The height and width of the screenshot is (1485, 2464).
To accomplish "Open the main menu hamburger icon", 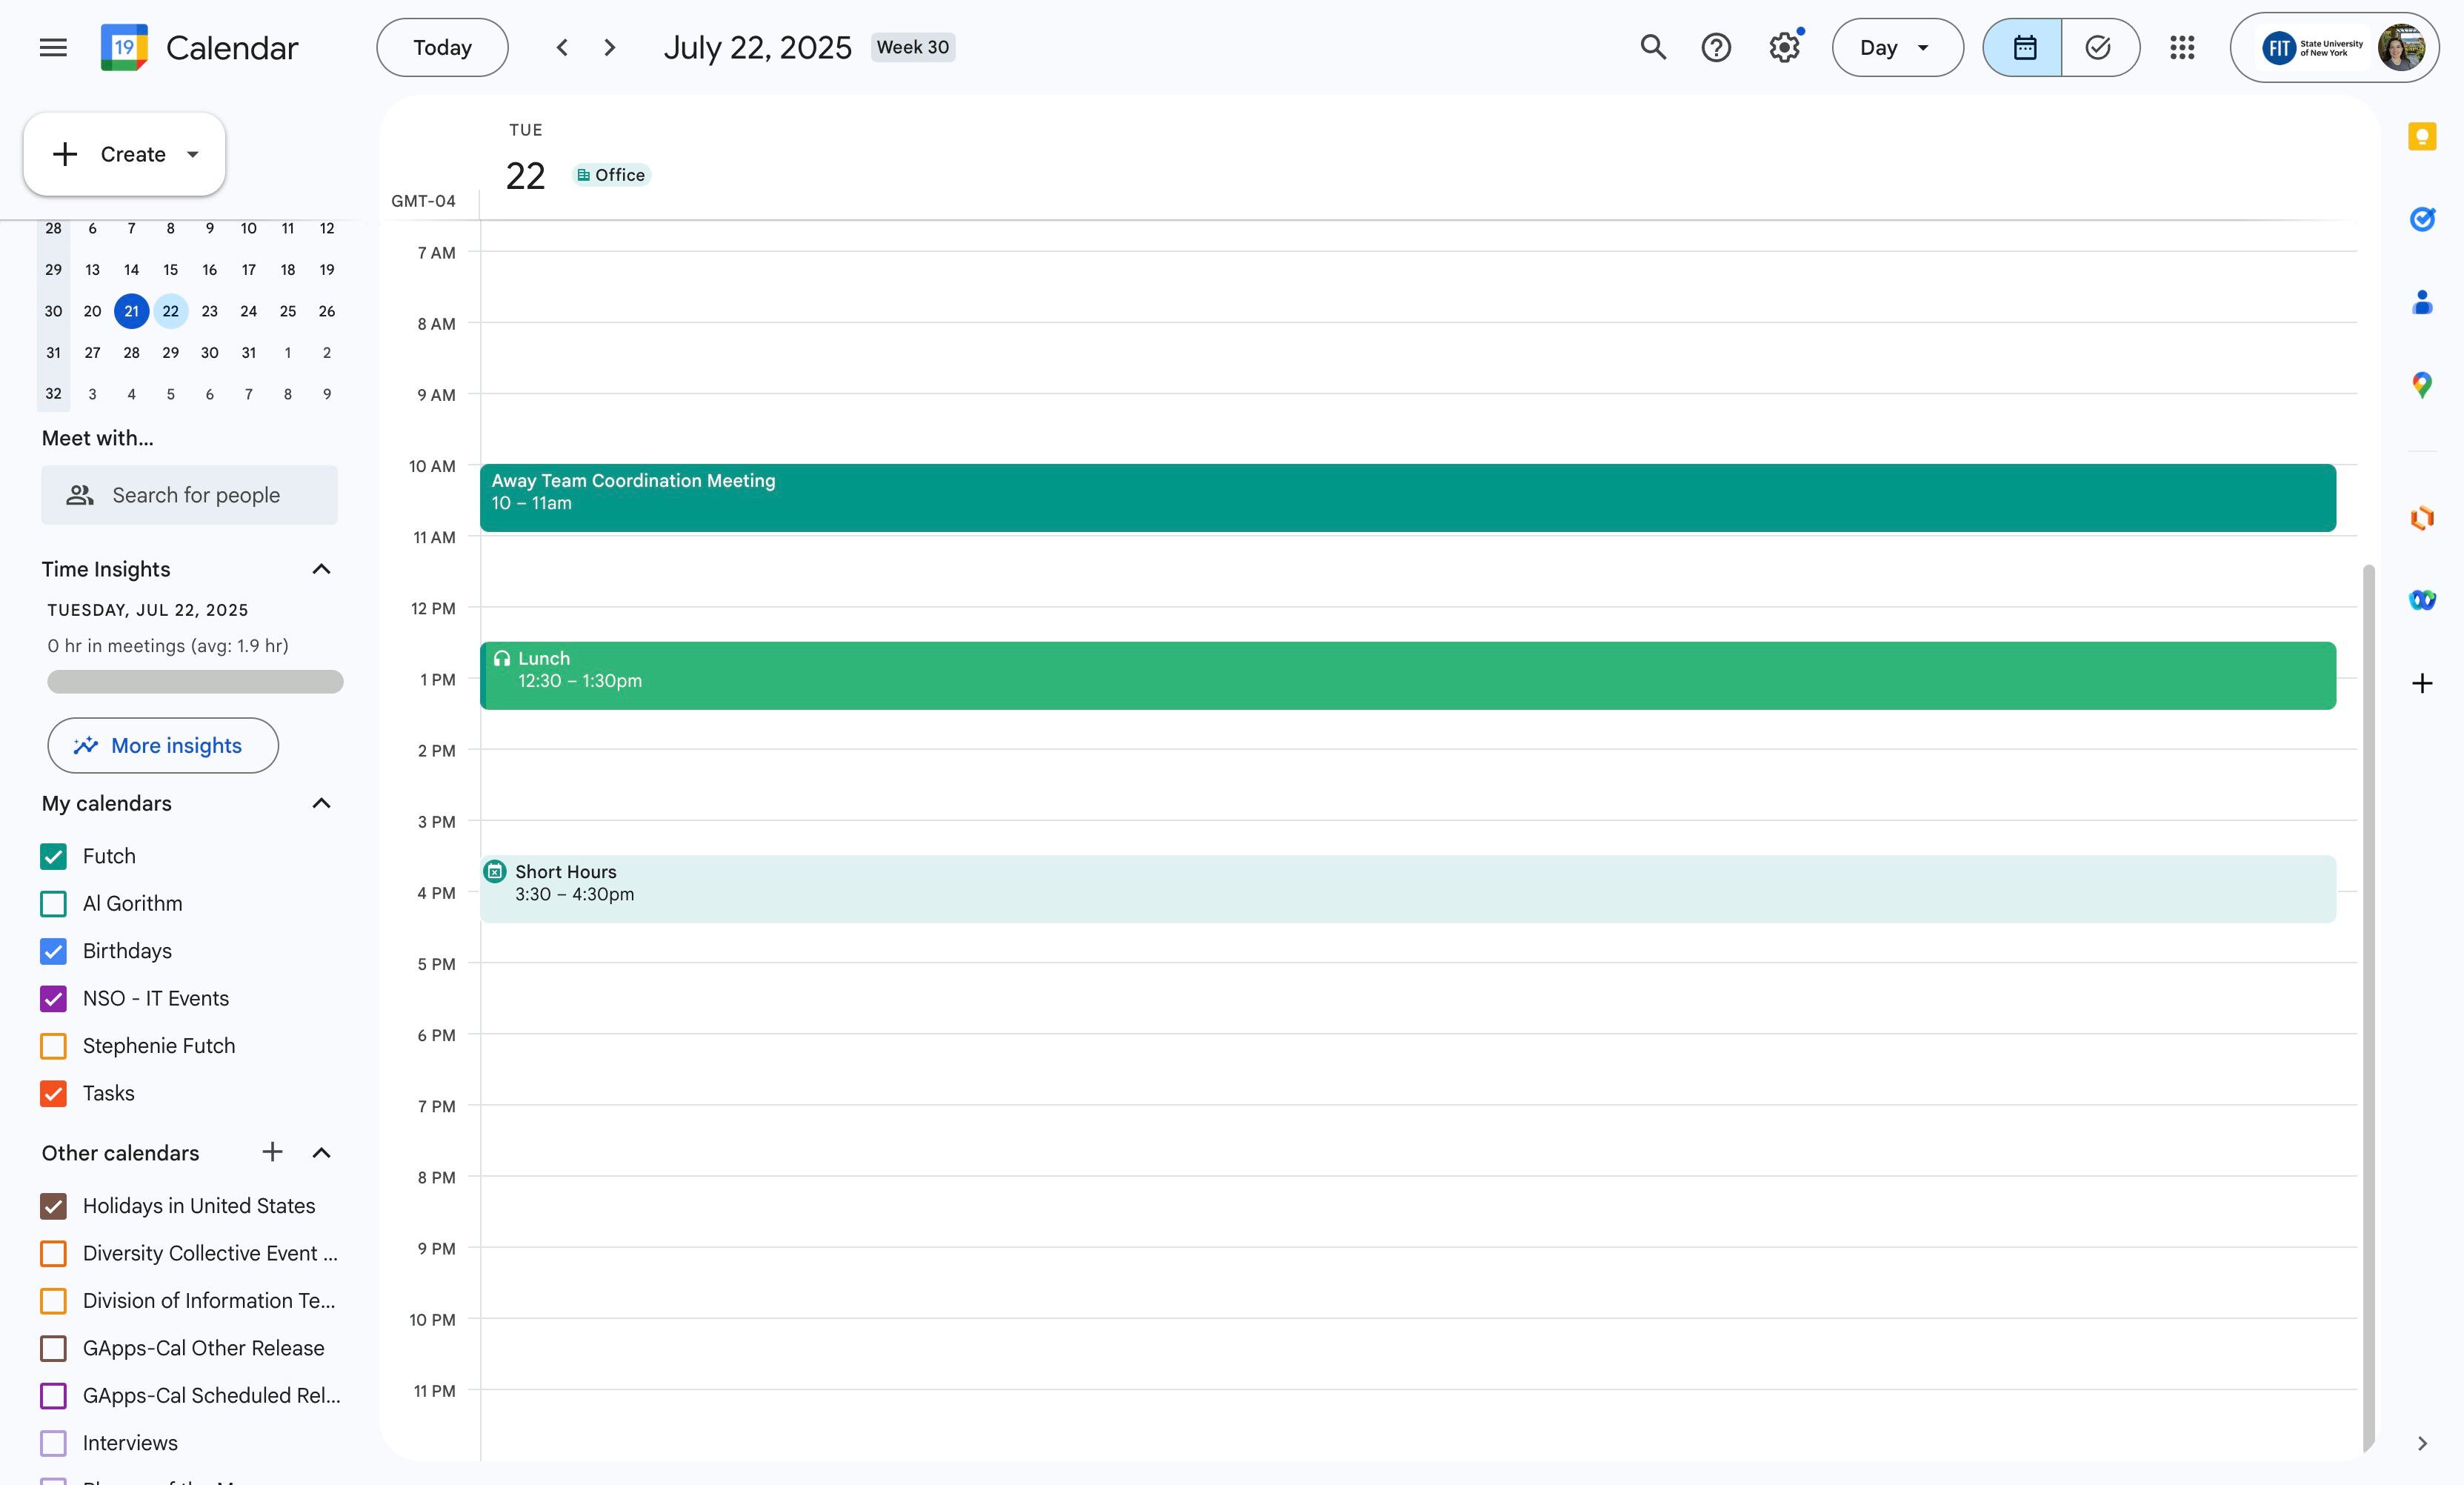I will pos(53,47).
